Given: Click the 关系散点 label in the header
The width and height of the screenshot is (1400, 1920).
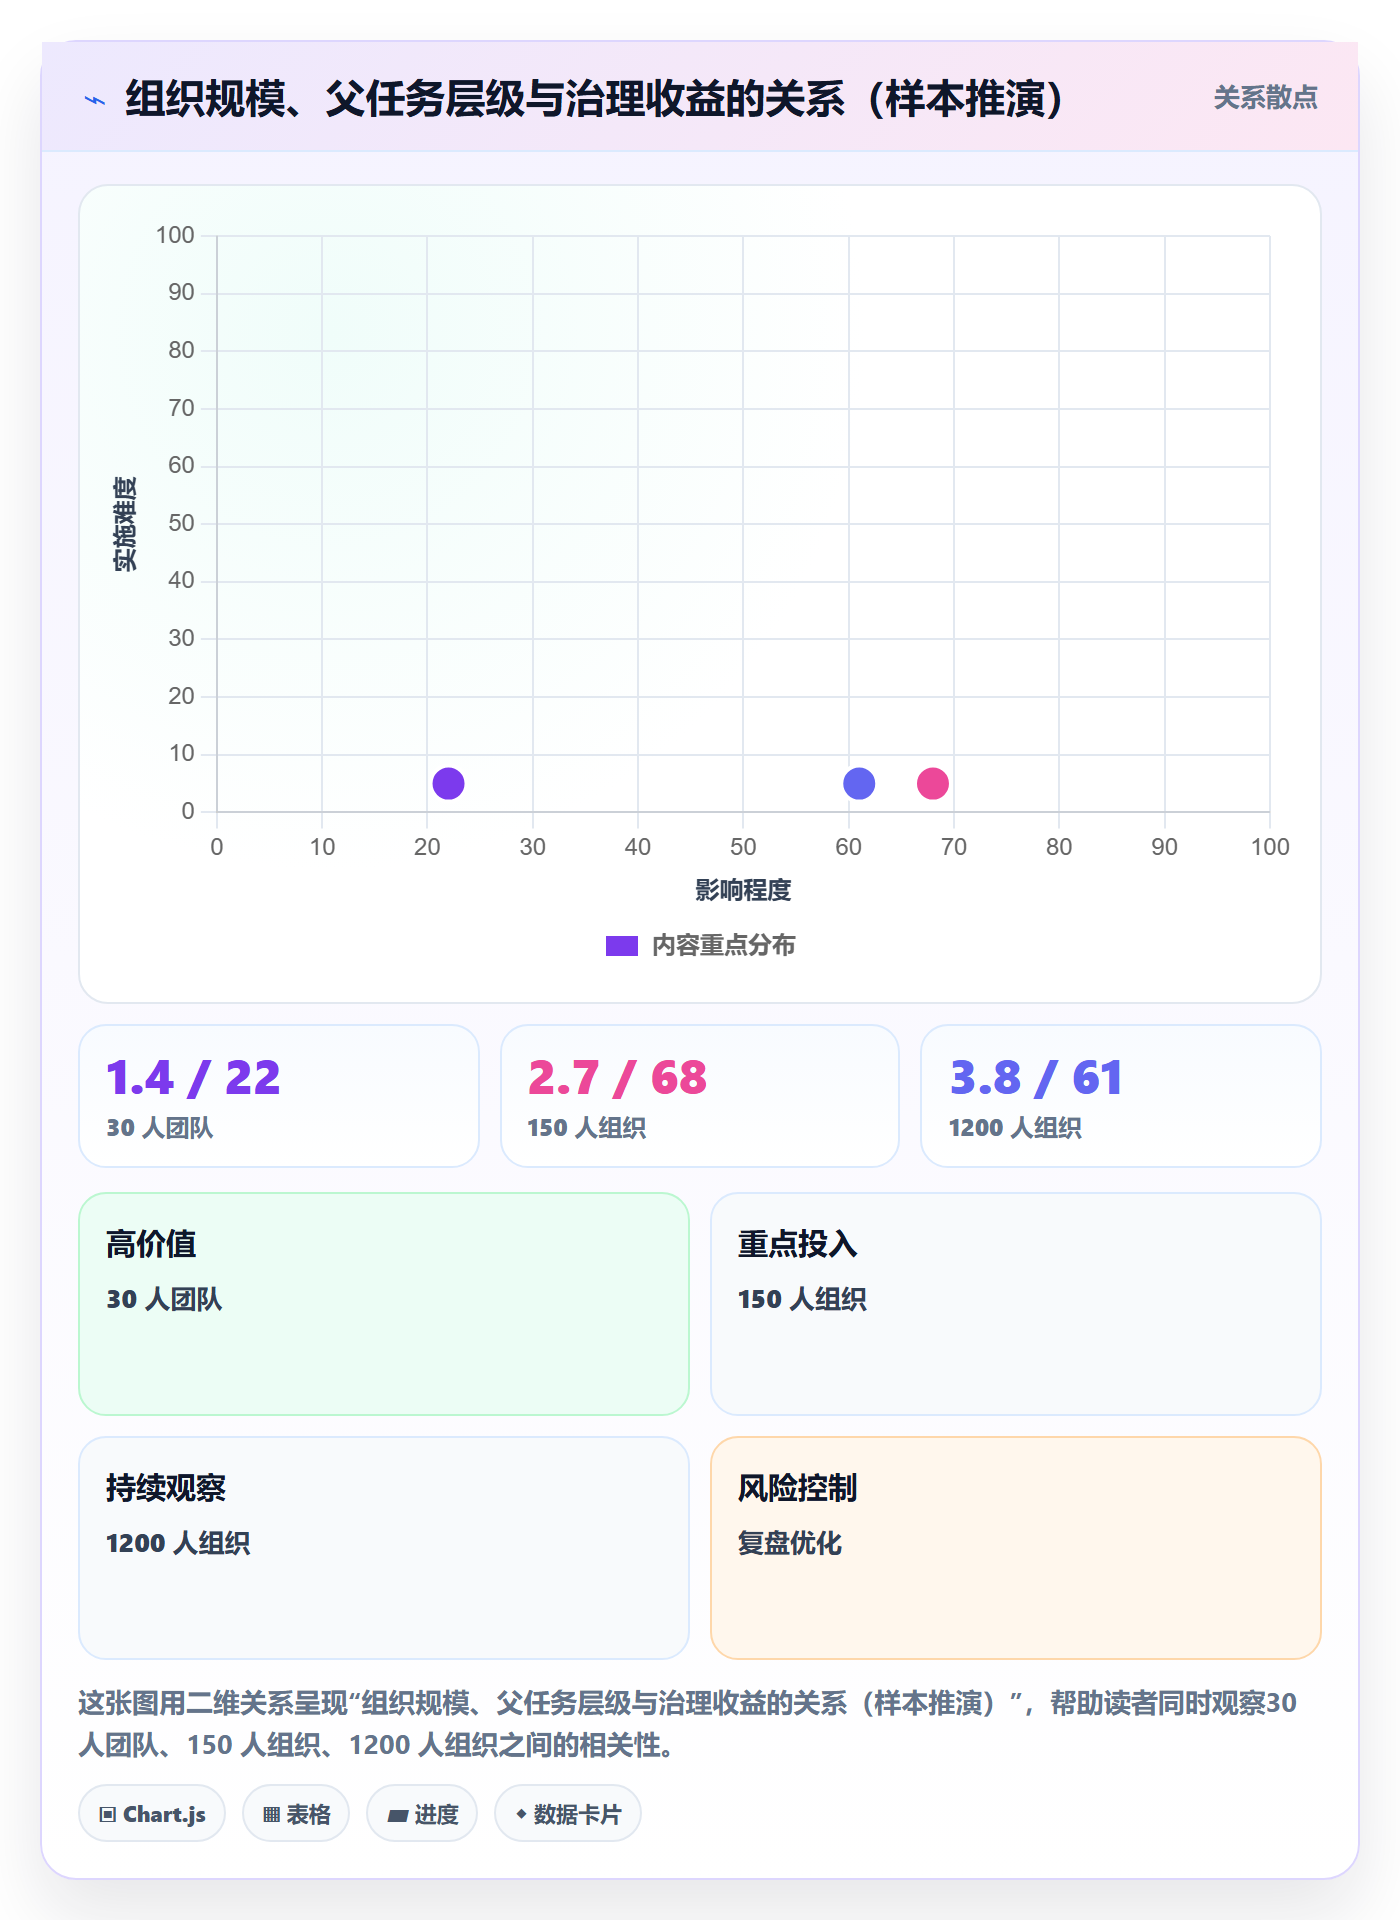Looking at the screenshot, I should coord(1265,98).
